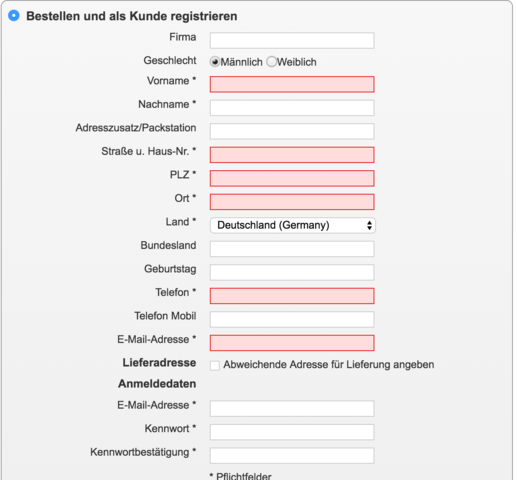
Task: Click the Kennwortbestätigung input field
Action: tap(292, 456)
